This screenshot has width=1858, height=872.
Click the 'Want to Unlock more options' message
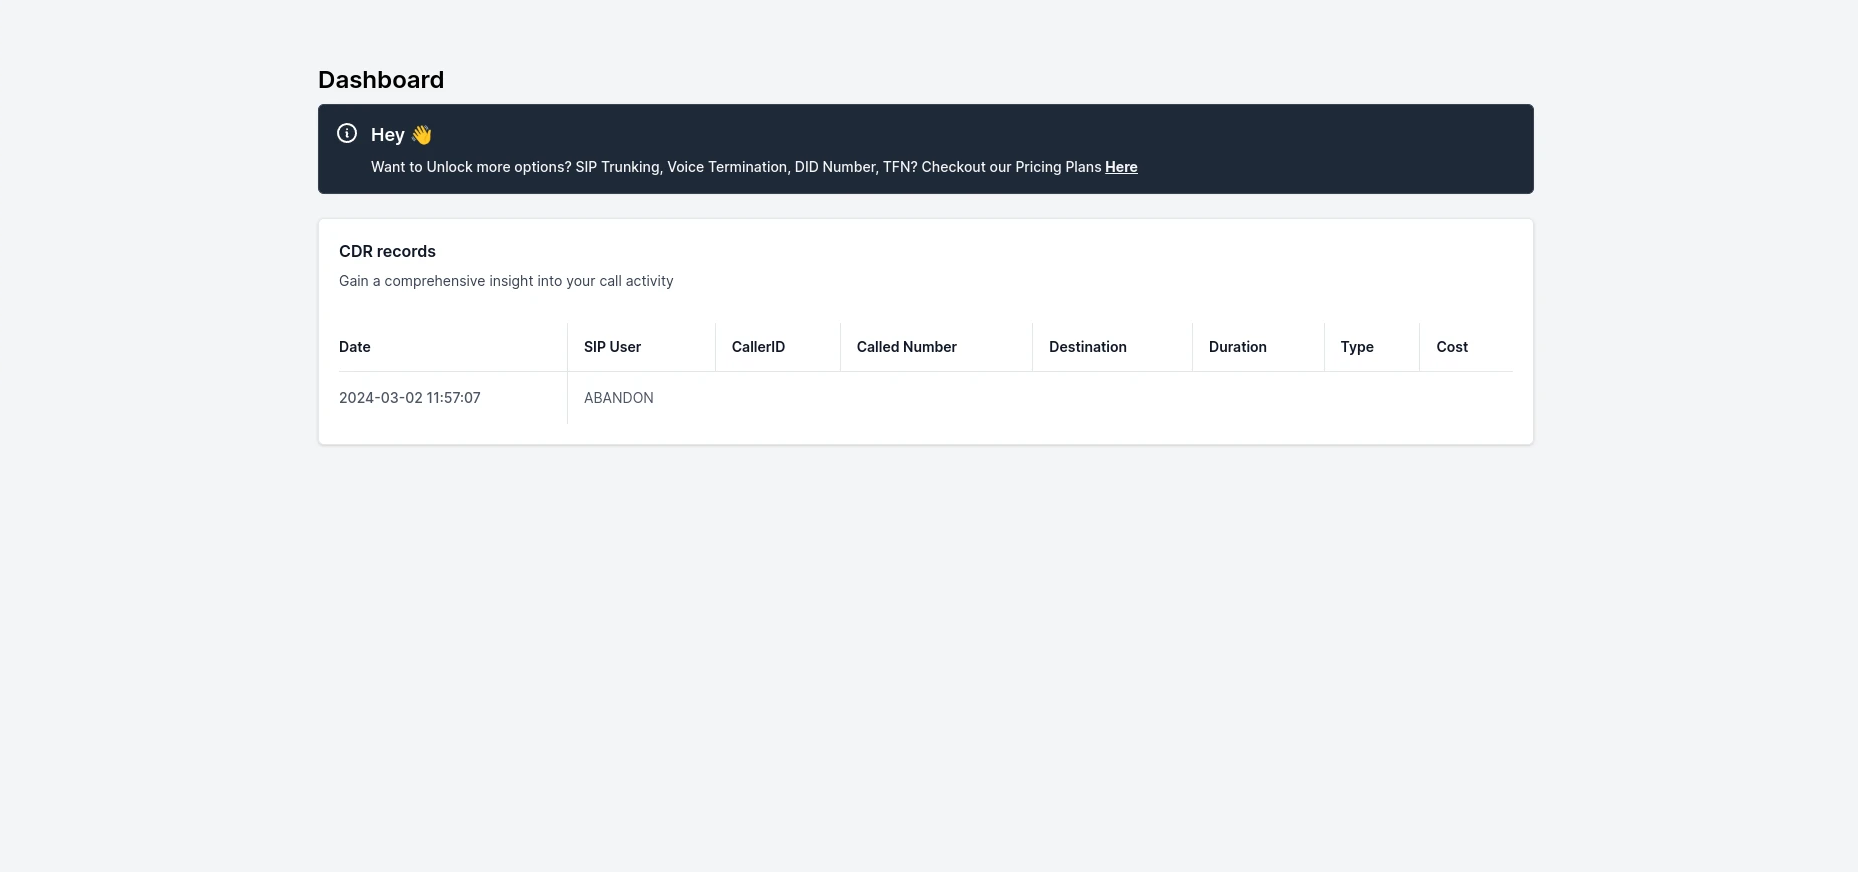click(x=736, y=167)
